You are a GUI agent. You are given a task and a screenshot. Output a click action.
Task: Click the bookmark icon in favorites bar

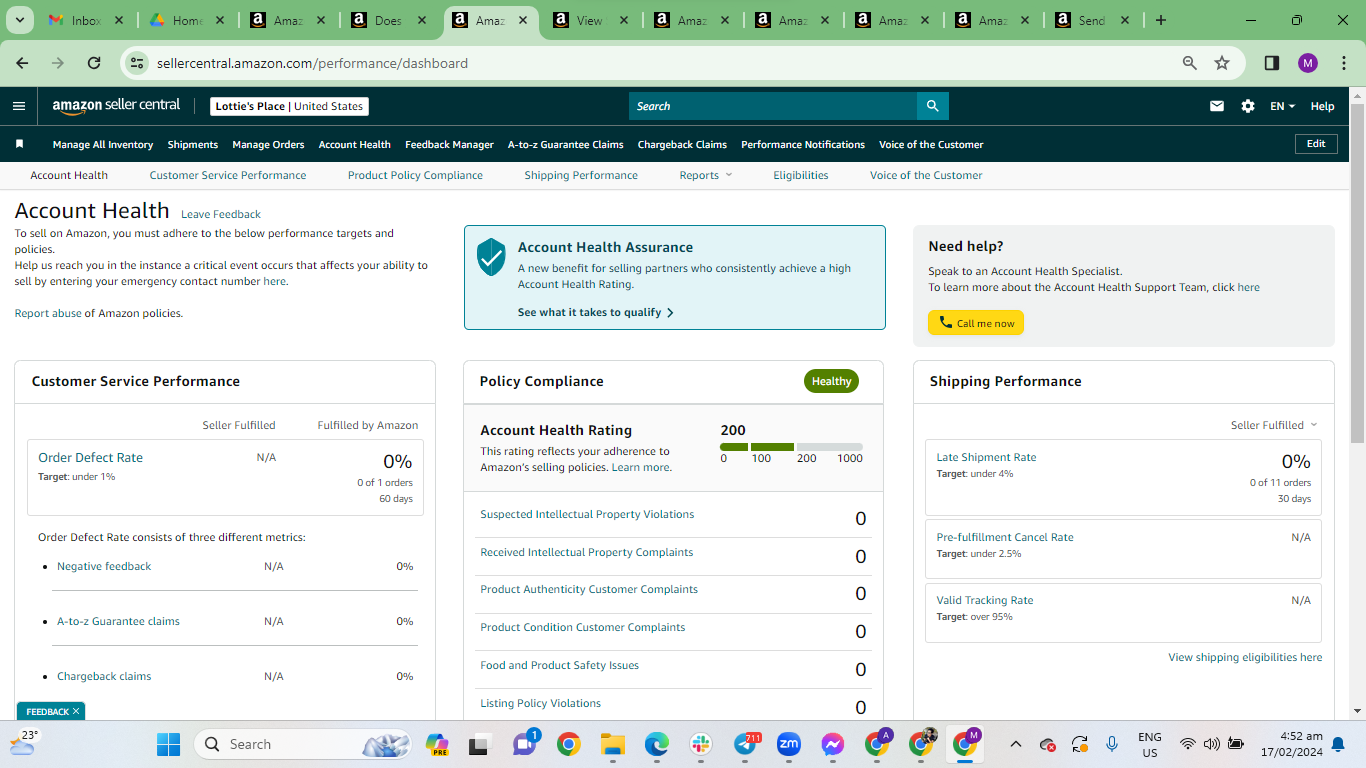pyautogui.click(x=19, y=144)
